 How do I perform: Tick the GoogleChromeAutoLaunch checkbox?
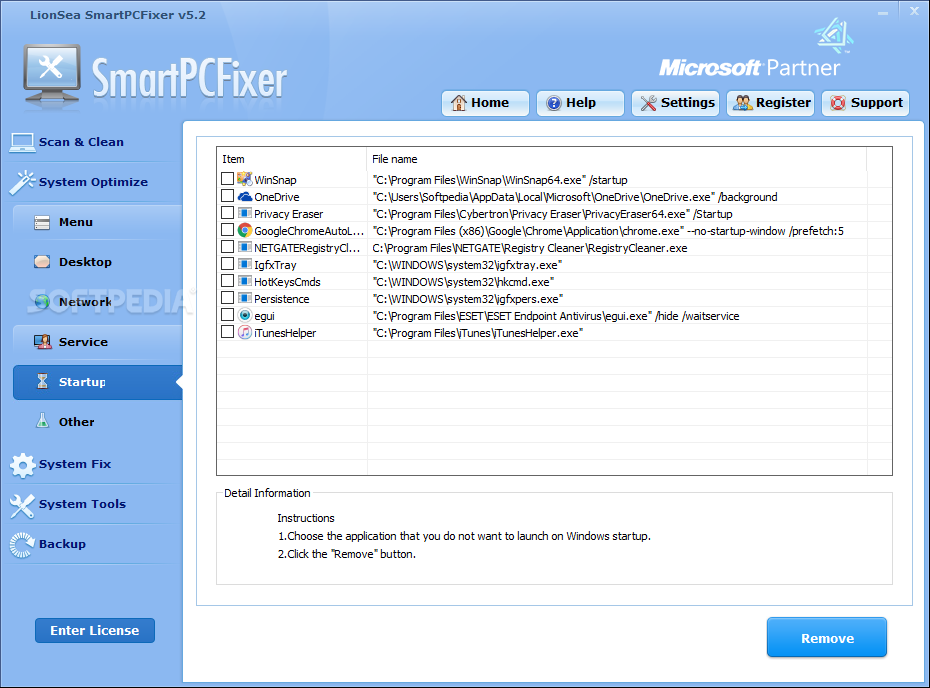(227, 230)
